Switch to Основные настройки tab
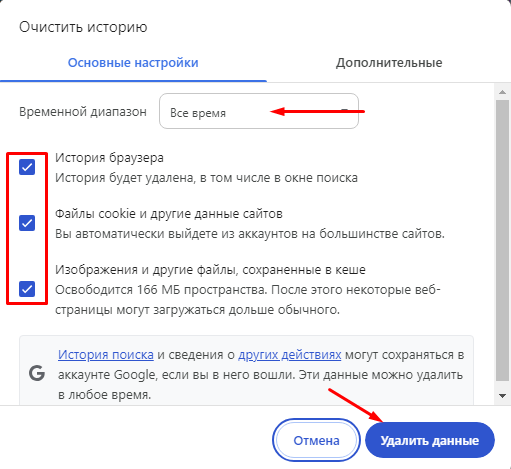 click(133, 63)
